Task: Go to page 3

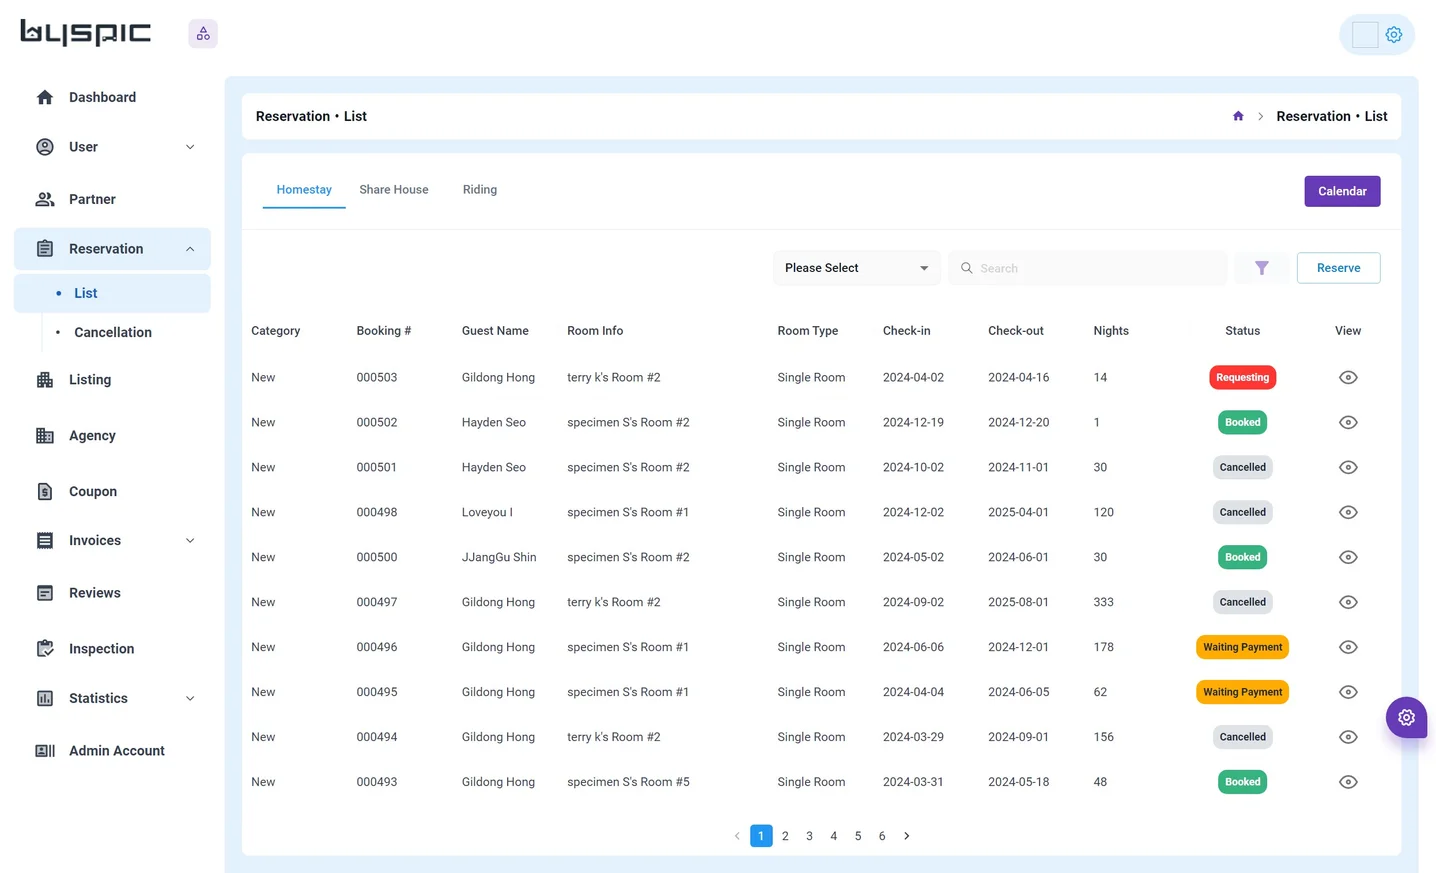Action: pyautogui.click(x=809, y=836)
